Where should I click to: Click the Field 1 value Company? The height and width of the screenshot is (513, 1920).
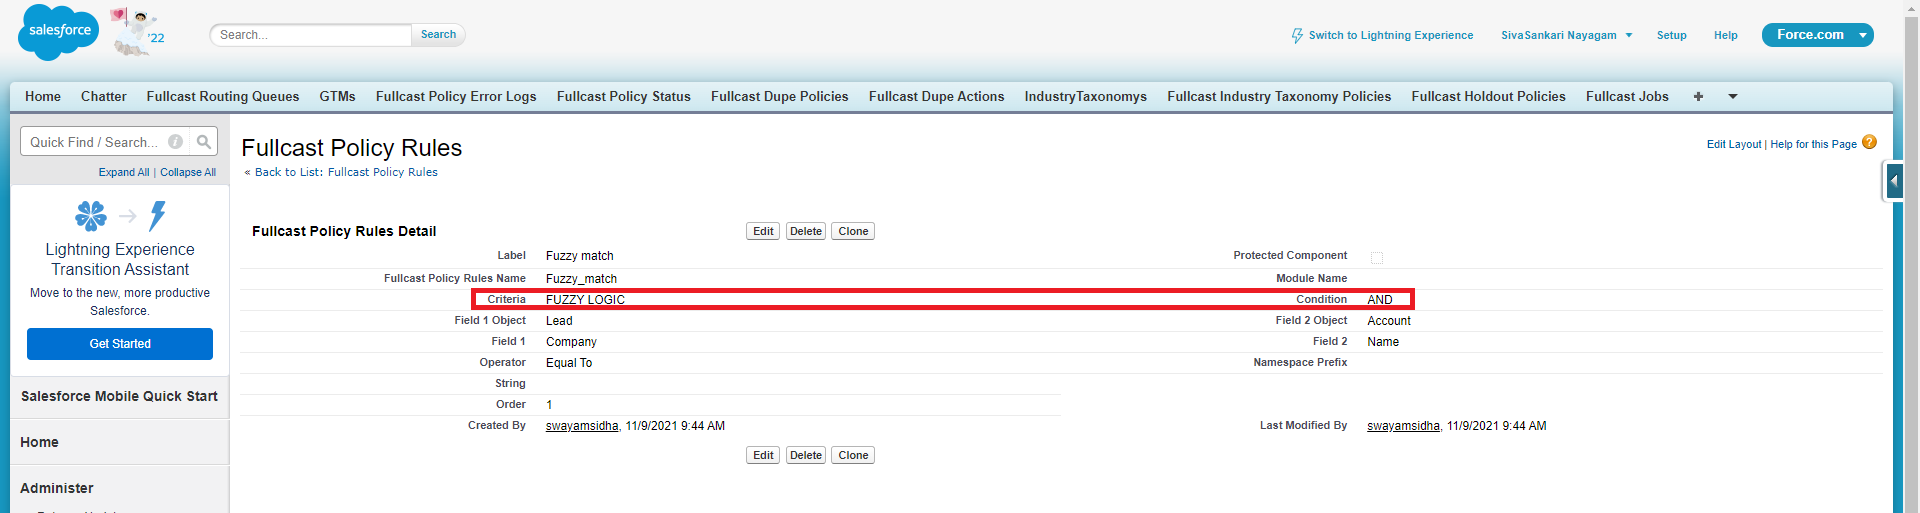click(x=571, y=342)
